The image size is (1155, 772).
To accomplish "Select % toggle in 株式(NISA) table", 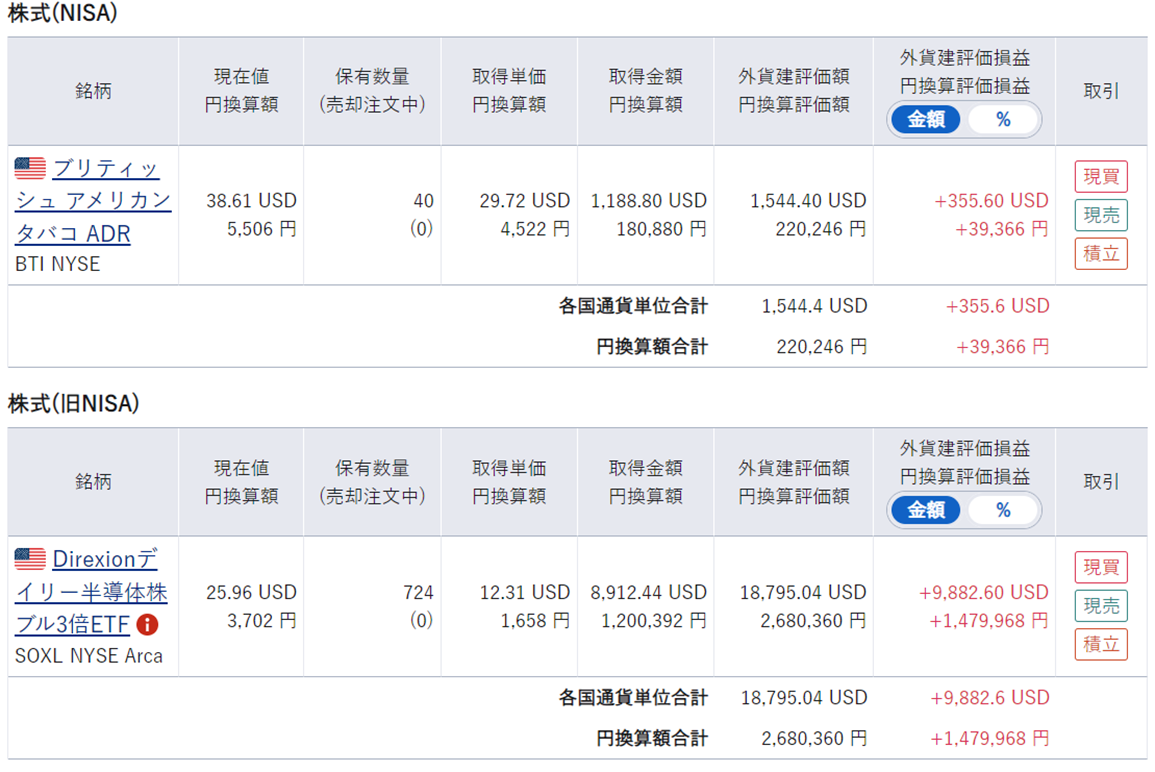I will tap(1003, 119).
